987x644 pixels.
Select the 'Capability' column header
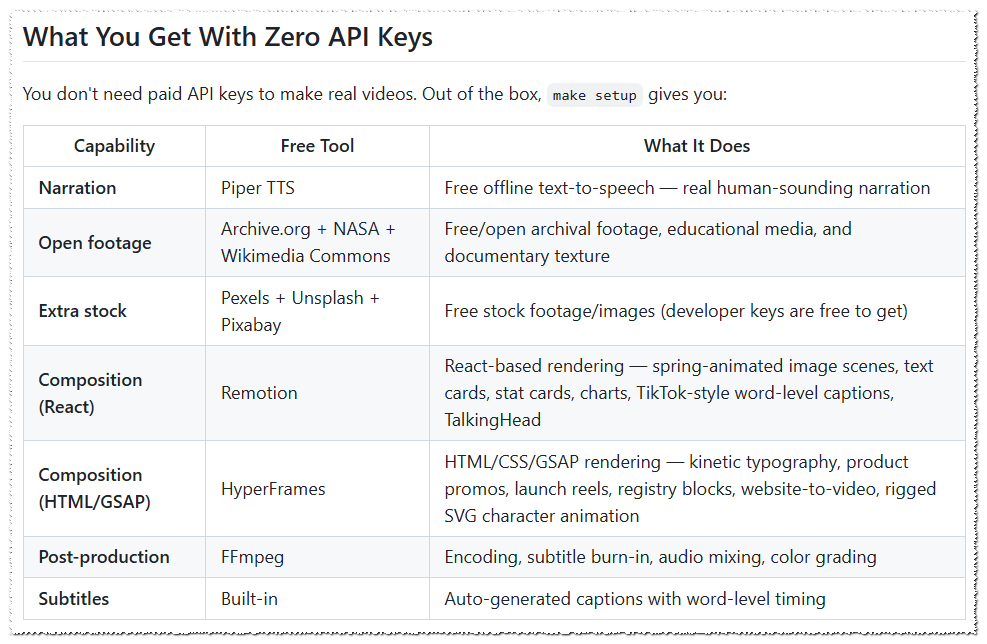(115, 146)
